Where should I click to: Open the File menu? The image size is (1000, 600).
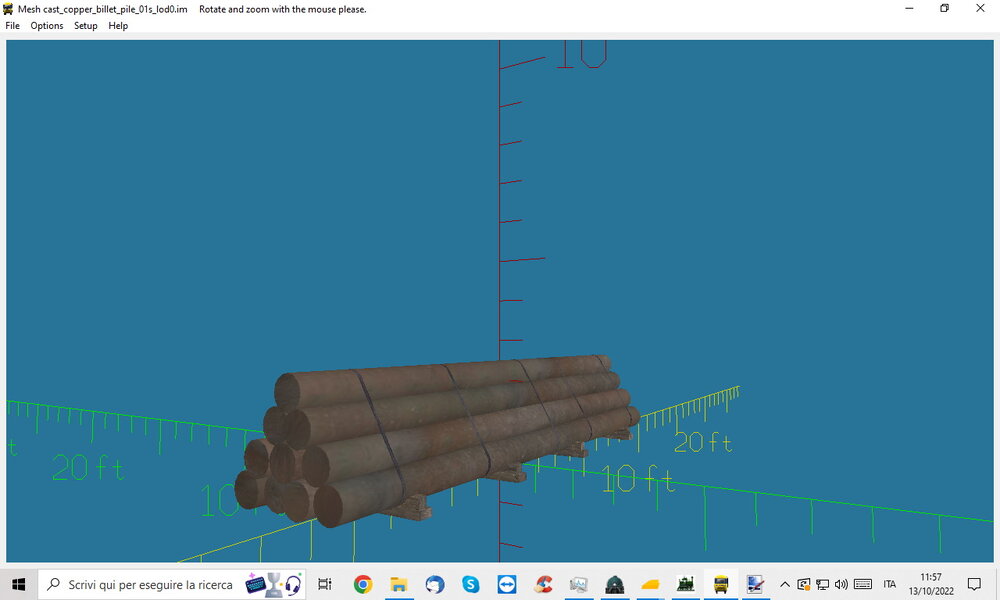tap(12, 26)
